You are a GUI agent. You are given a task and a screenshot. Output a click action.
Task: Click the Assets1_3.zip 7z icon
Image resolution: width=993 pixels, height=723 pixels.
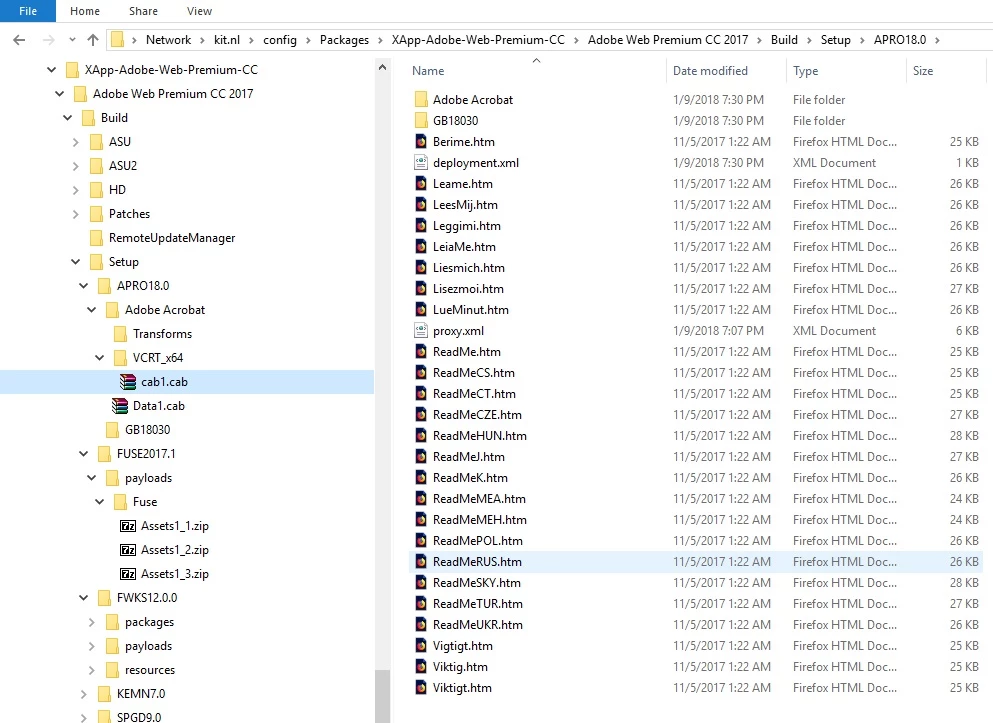[x=128, y=574]
